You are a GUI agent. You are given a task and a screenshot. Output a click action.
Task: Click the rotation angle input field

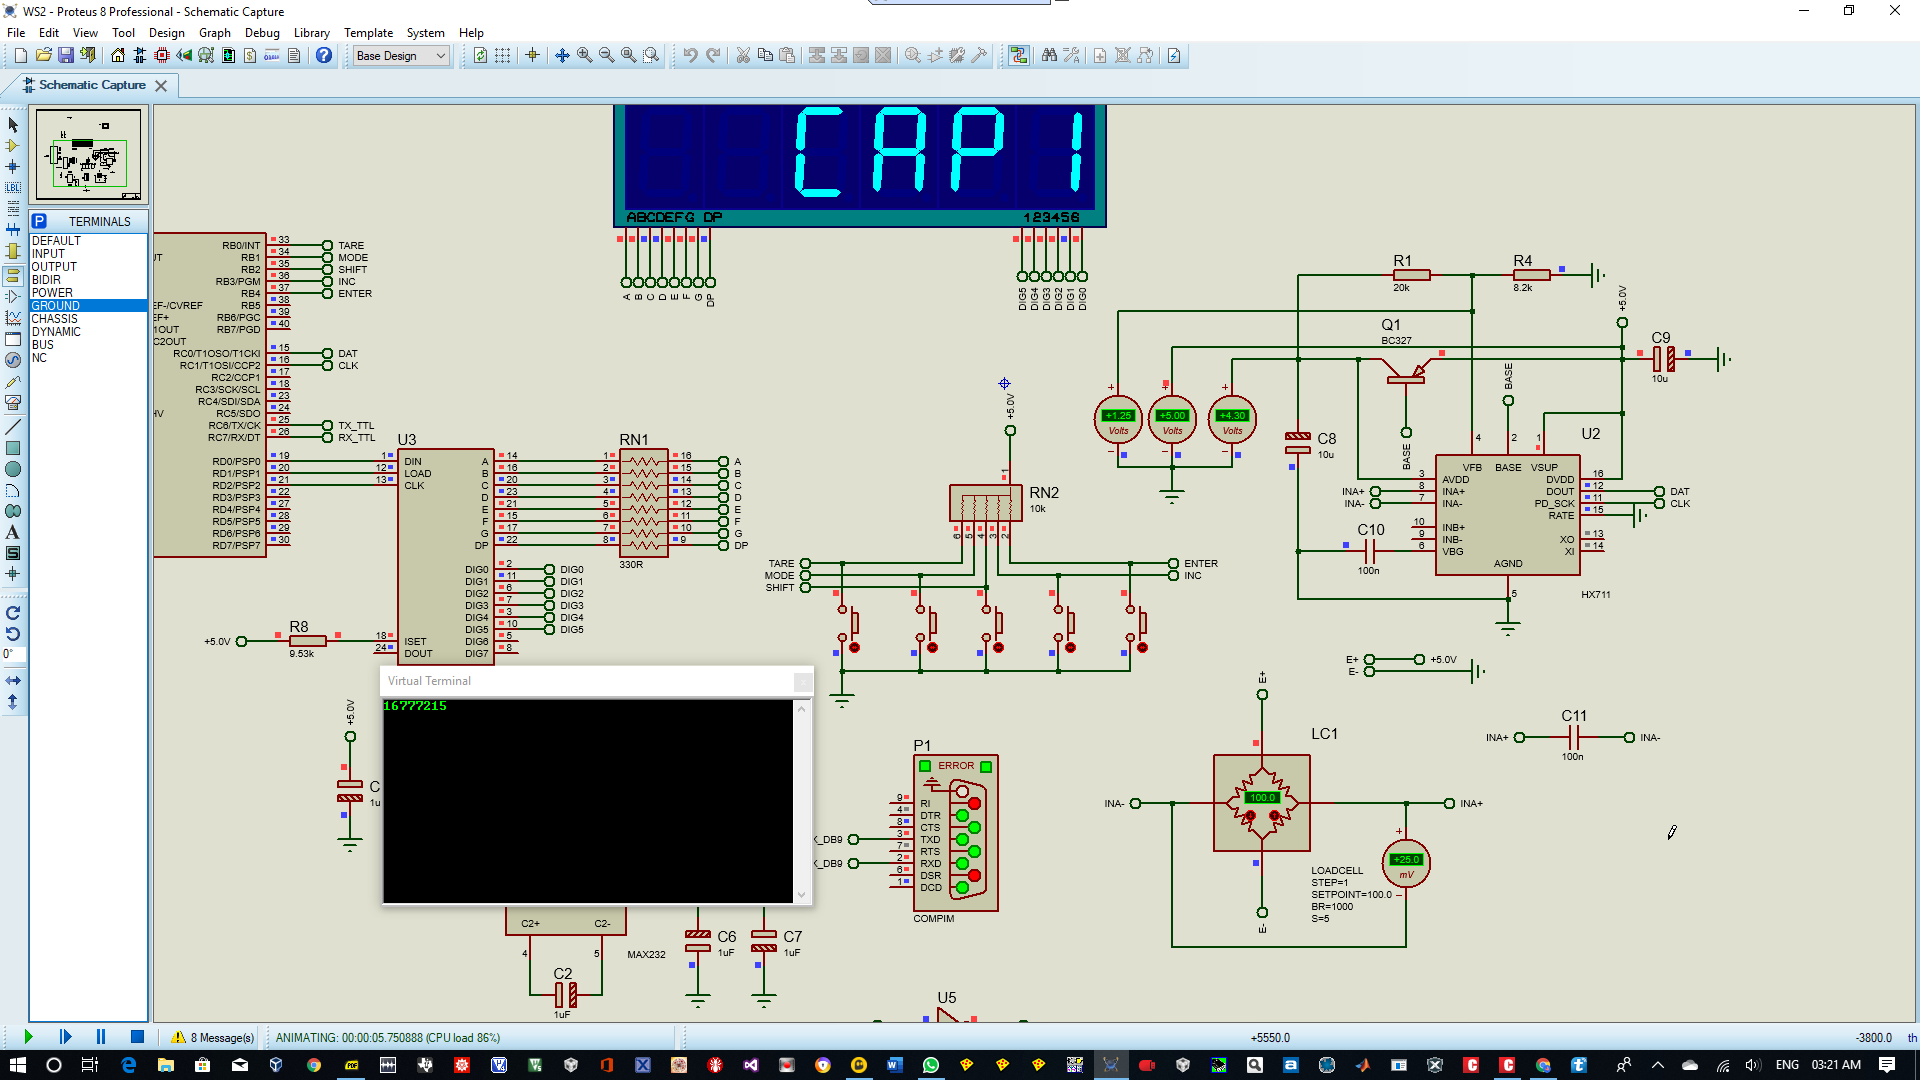click(13, 654)
